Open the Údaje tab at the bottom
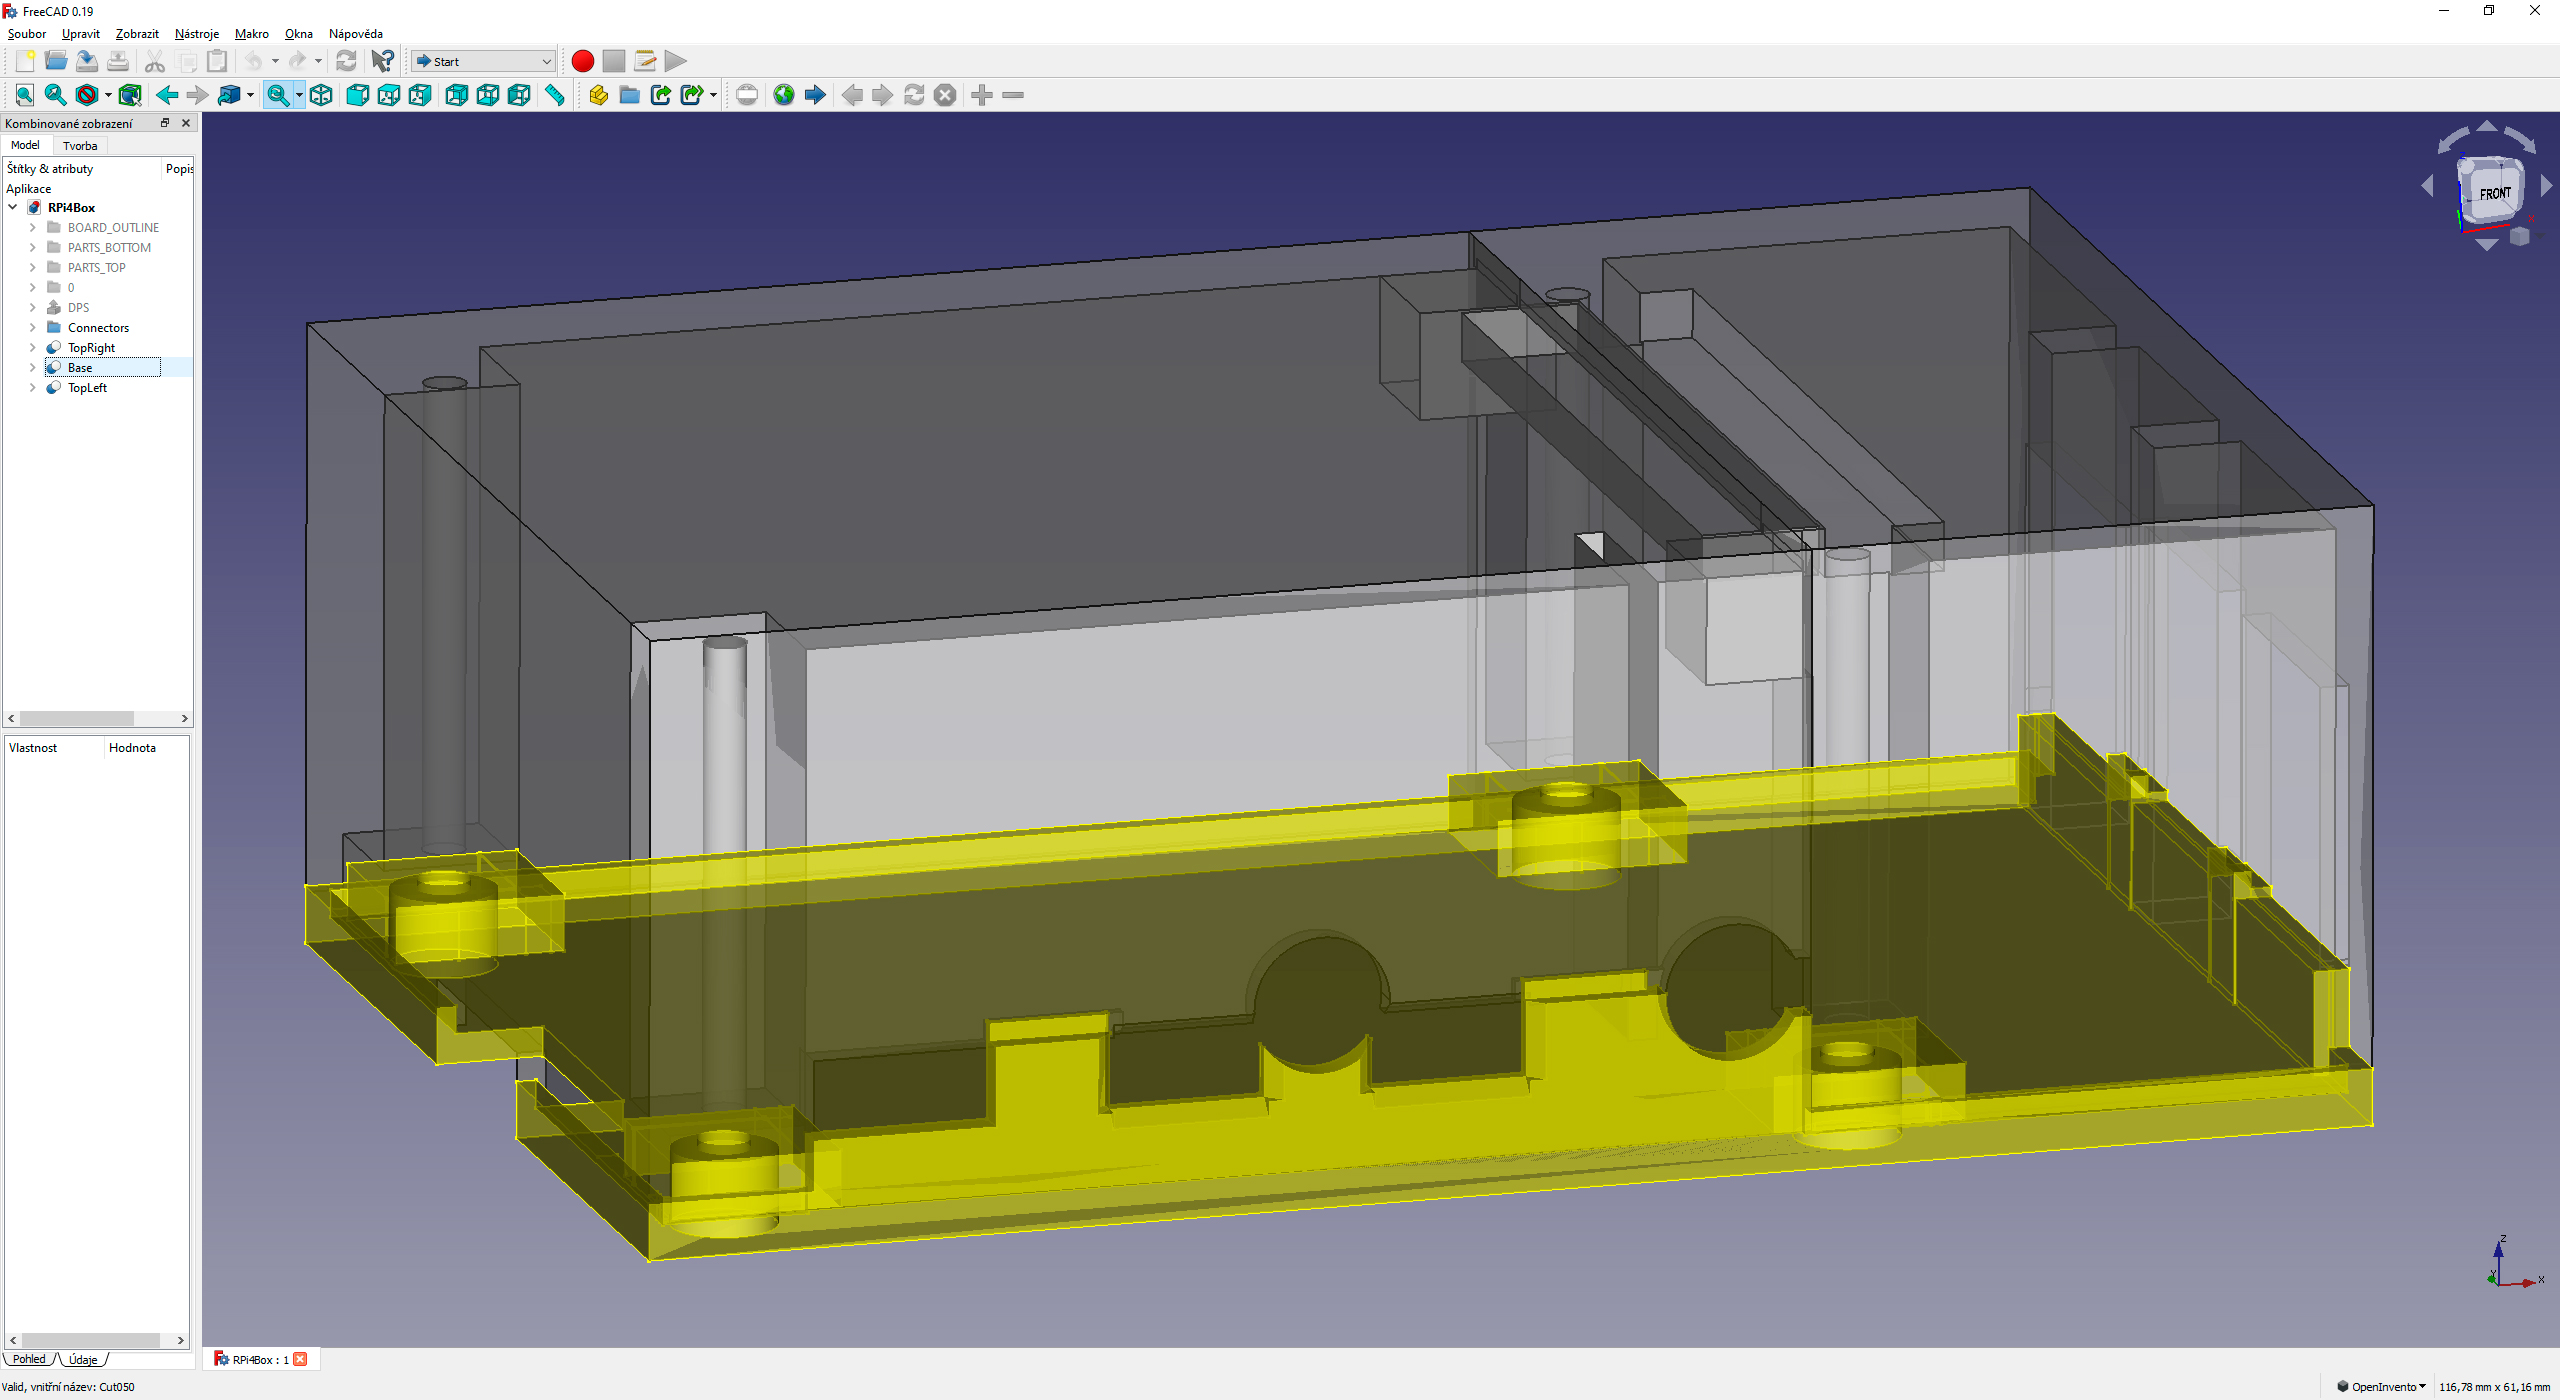 [x=84, y=1359]
